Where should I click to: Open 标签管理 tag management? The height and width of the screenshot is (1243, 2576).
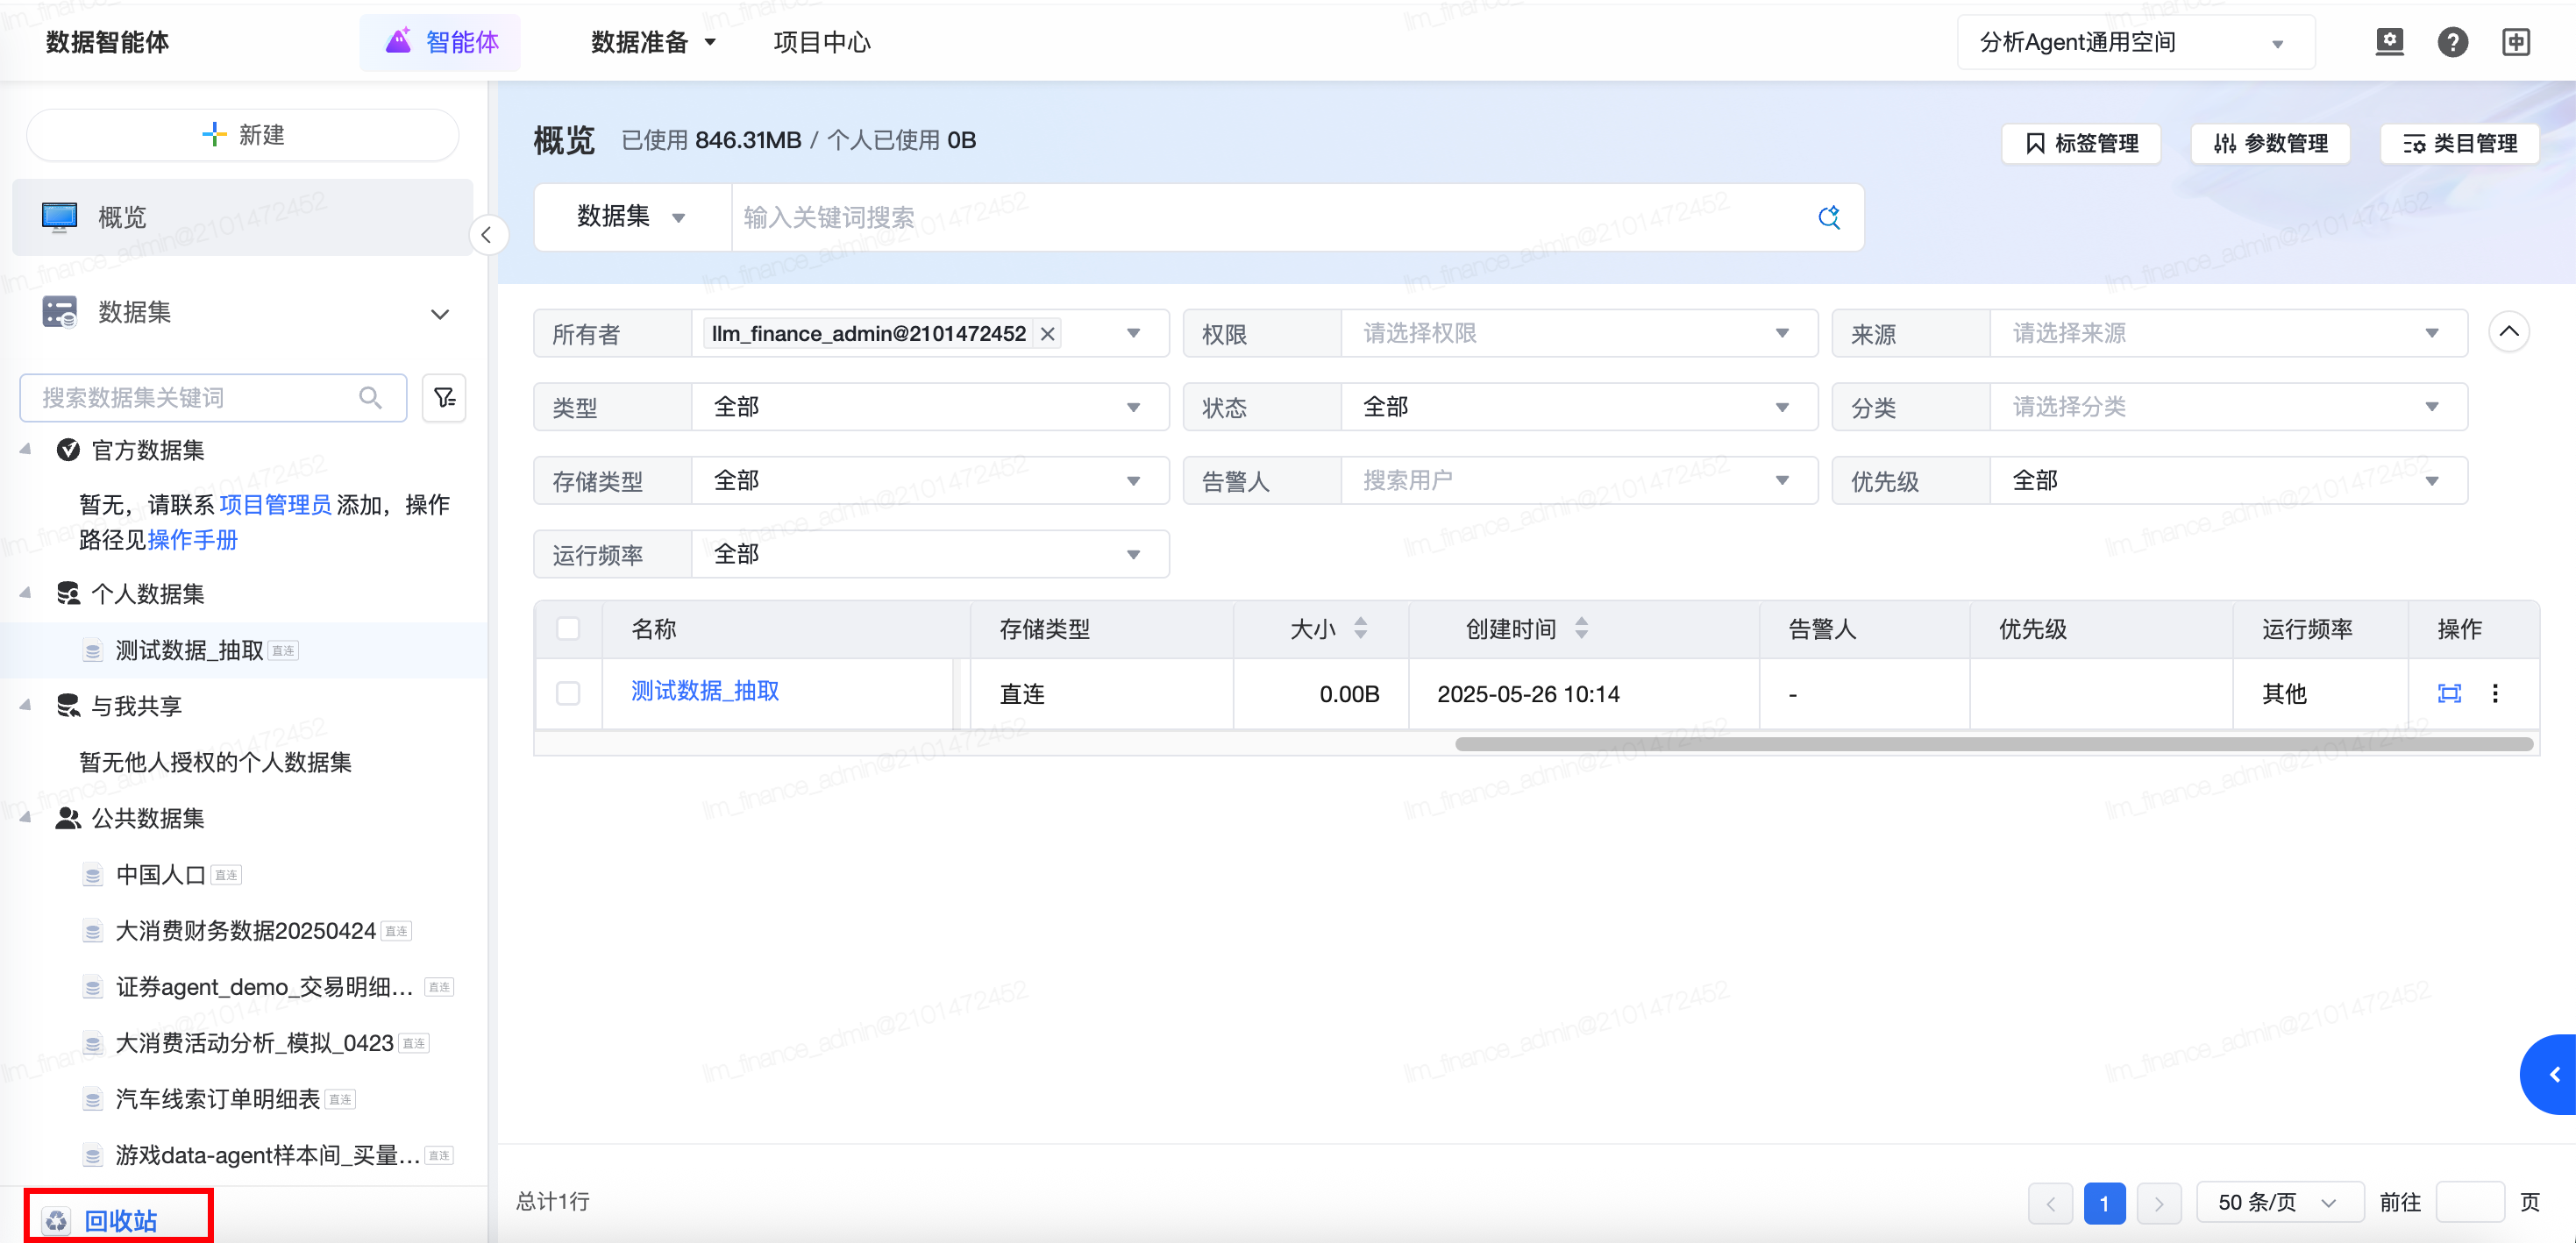coord(2081,144)
